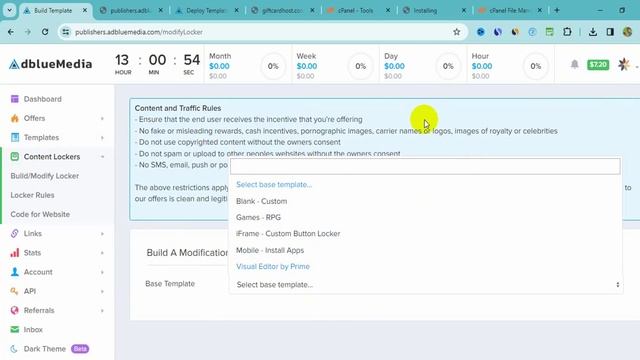The image size is (640, 360).
Task: Click the Offers flame icon
Action: [15, 118]
